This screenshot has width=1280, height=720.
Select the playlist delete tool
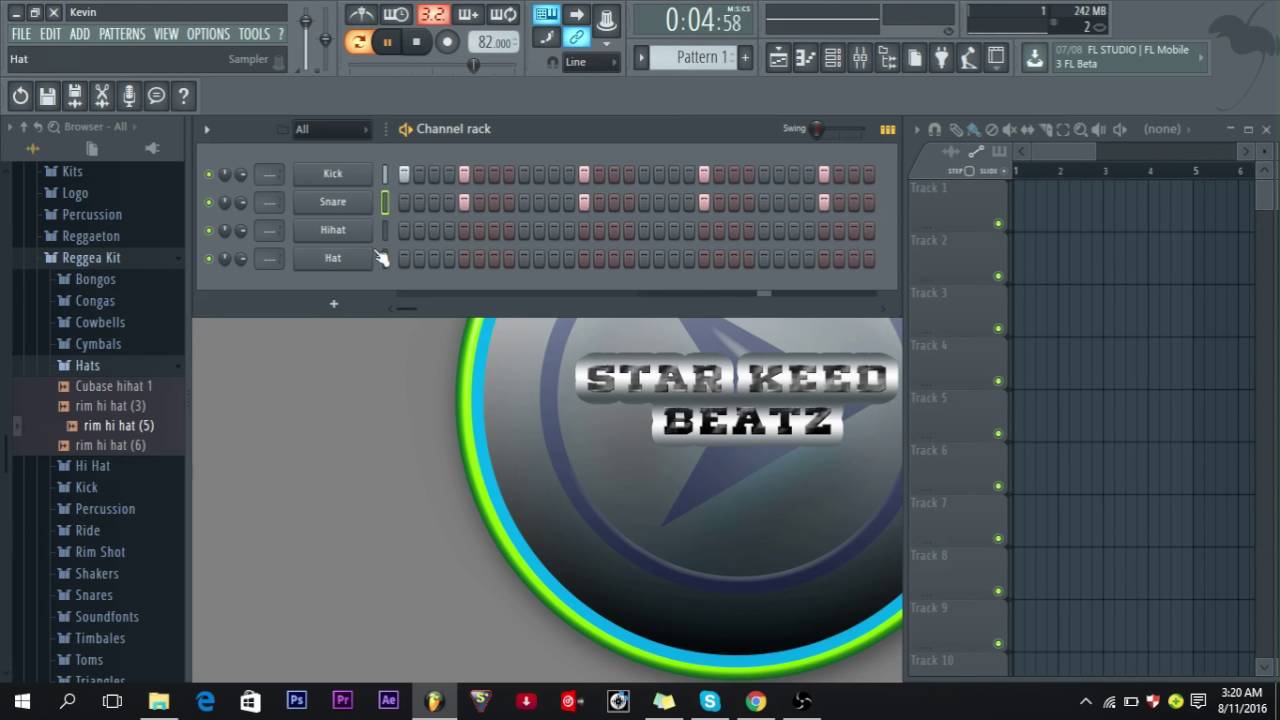[x=991, y=129]
